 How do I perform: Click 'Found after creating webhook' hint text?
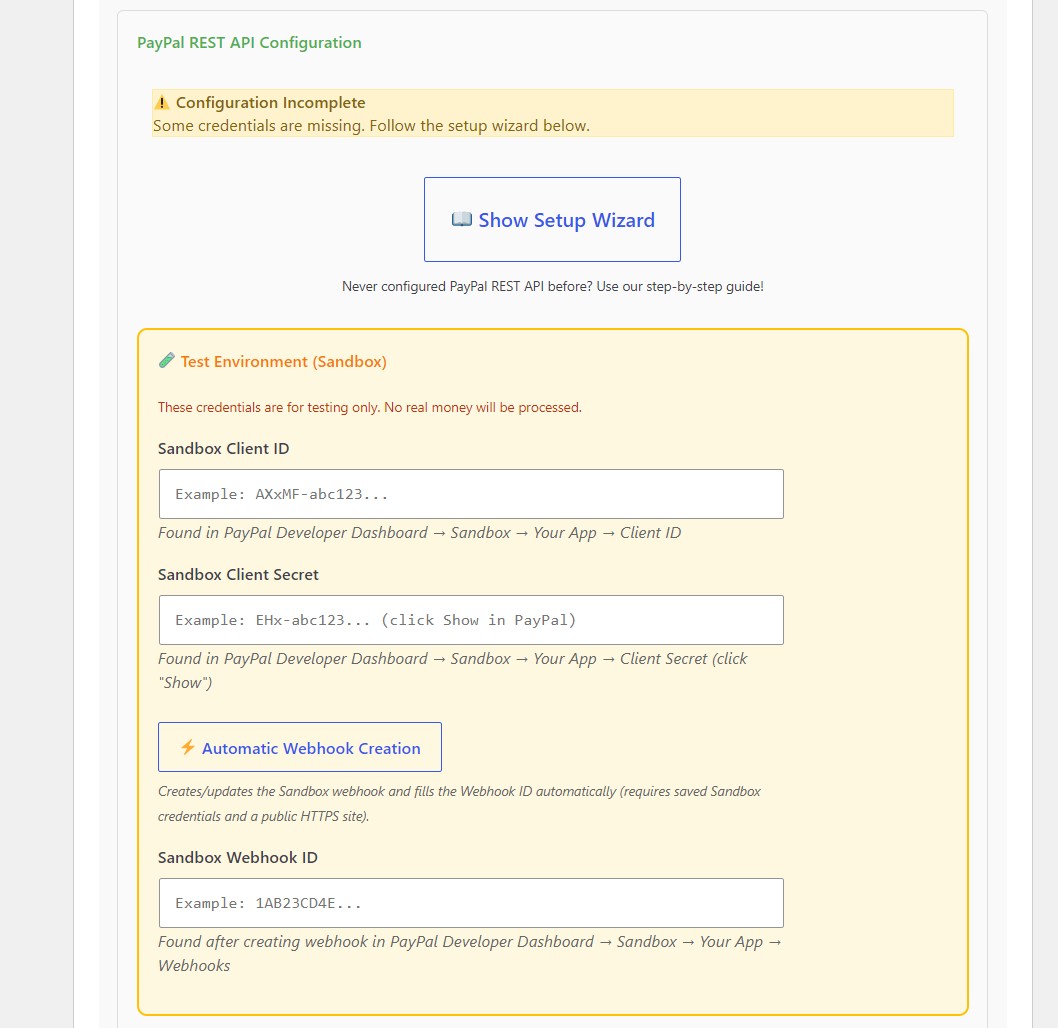(470, 953)
